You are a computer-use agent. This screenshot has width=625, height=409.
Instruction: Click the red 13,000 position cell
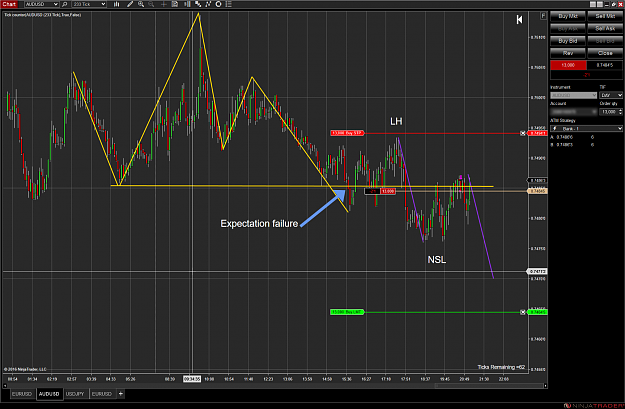[568, 65]
